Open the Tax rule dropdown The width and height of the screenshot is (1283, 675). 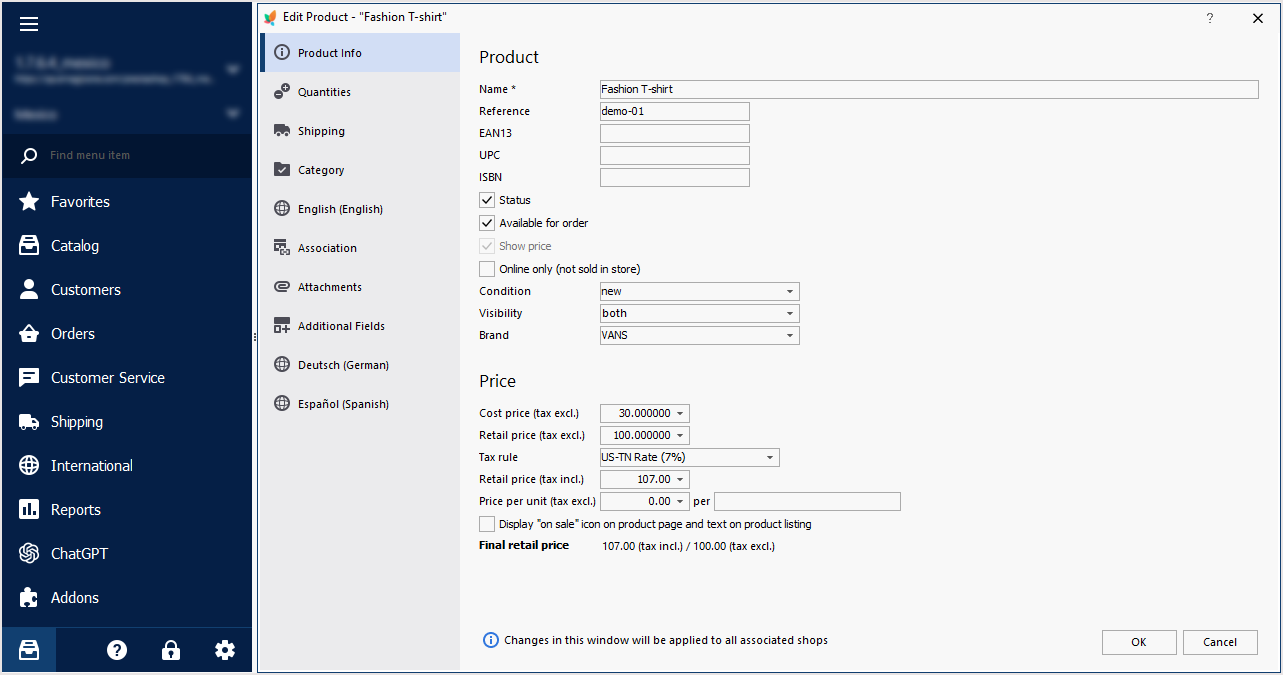[x=690, y=458]
